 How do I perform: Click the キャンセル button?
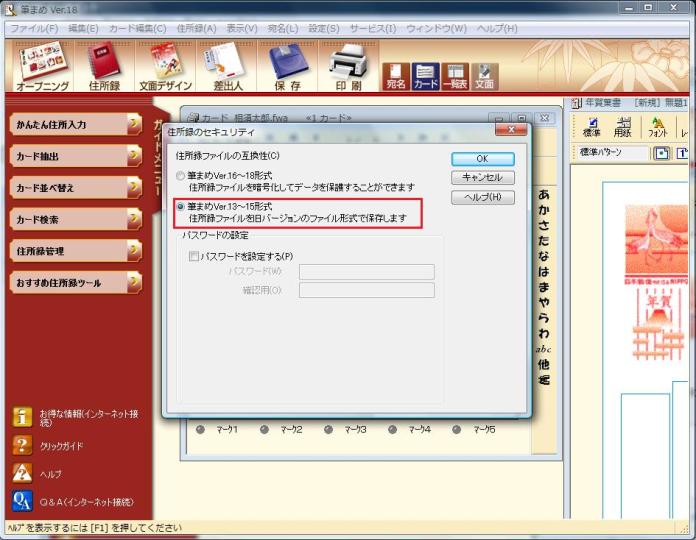pyautogui.click(x=483, y=178)
